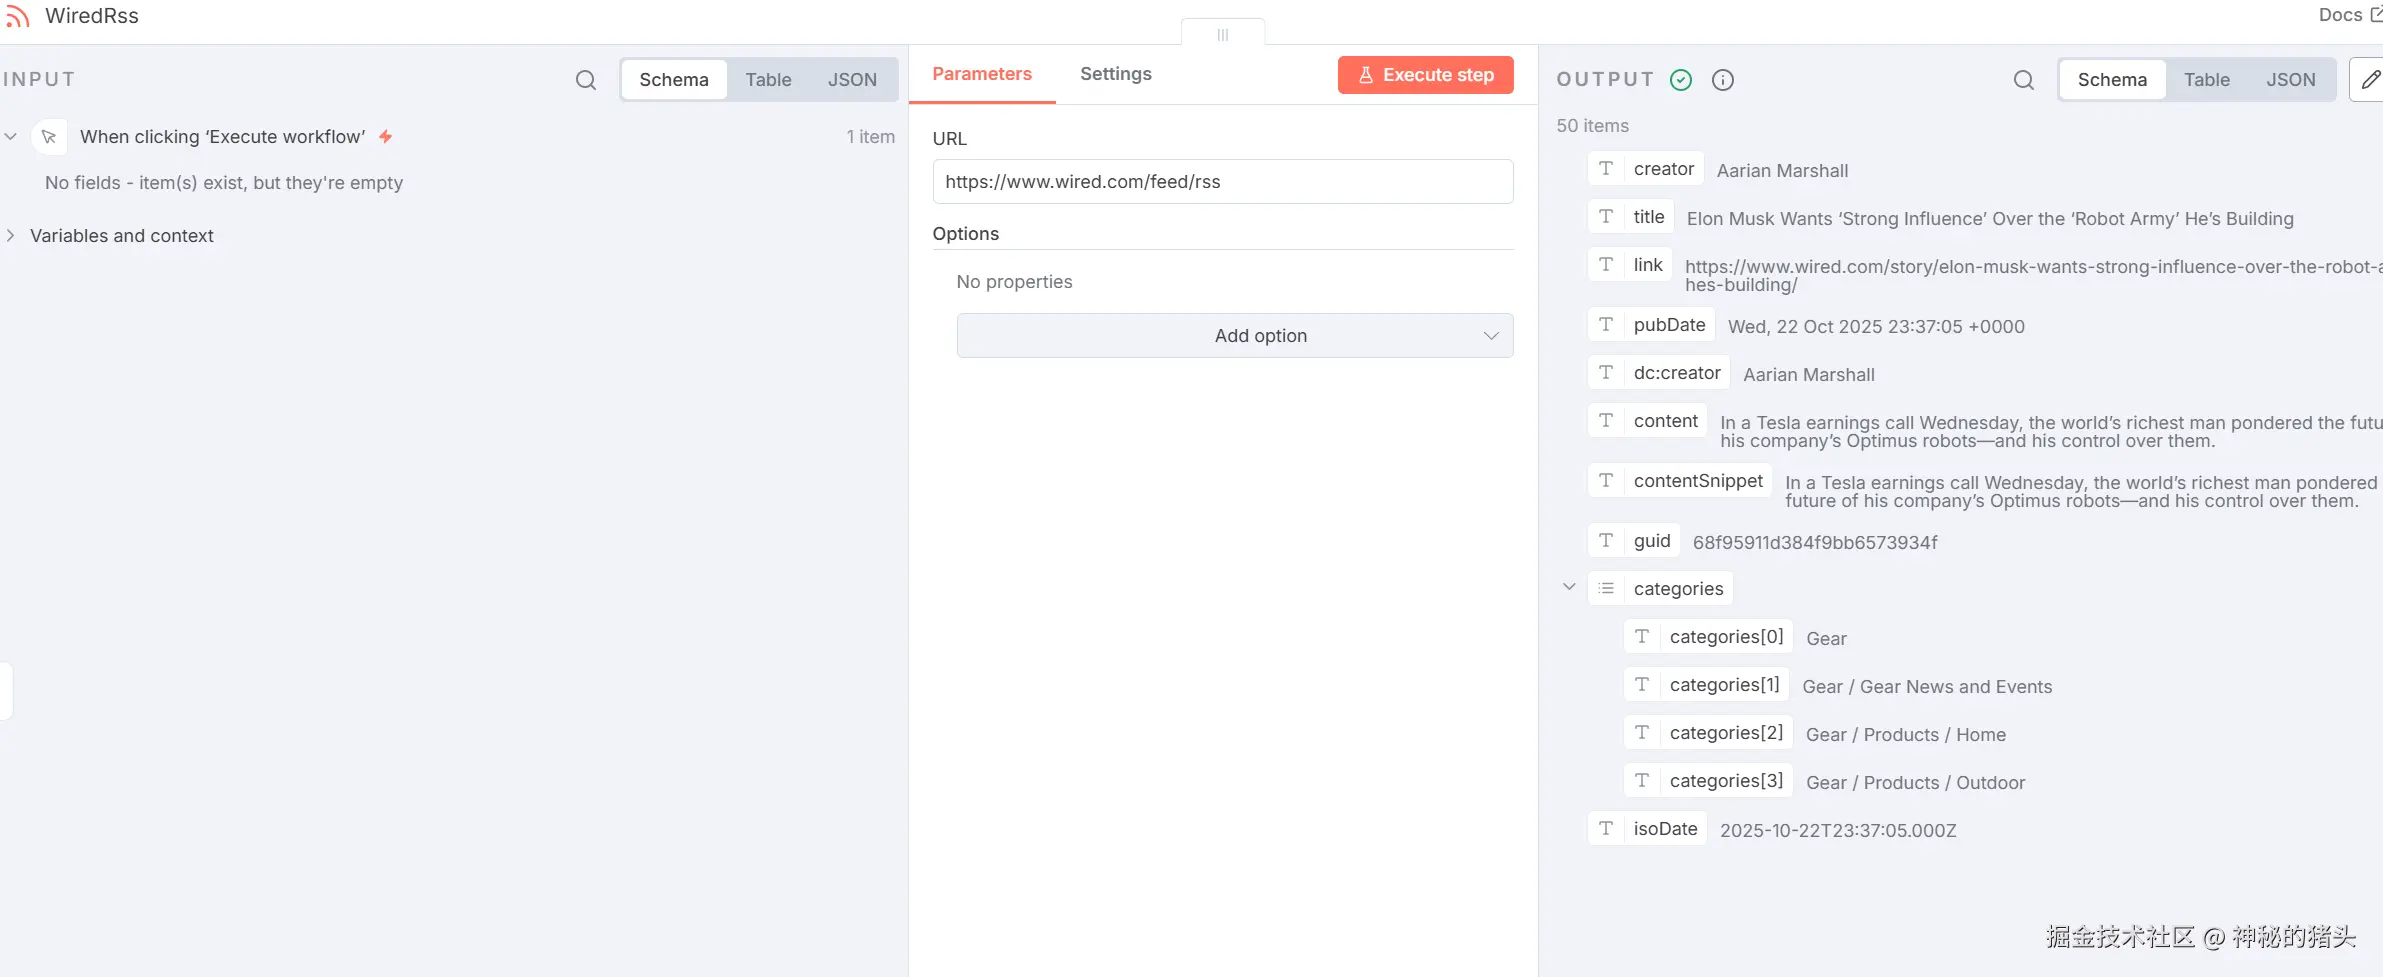
Task: Click the pubDate field type icon
Action: pos(1606,325)
